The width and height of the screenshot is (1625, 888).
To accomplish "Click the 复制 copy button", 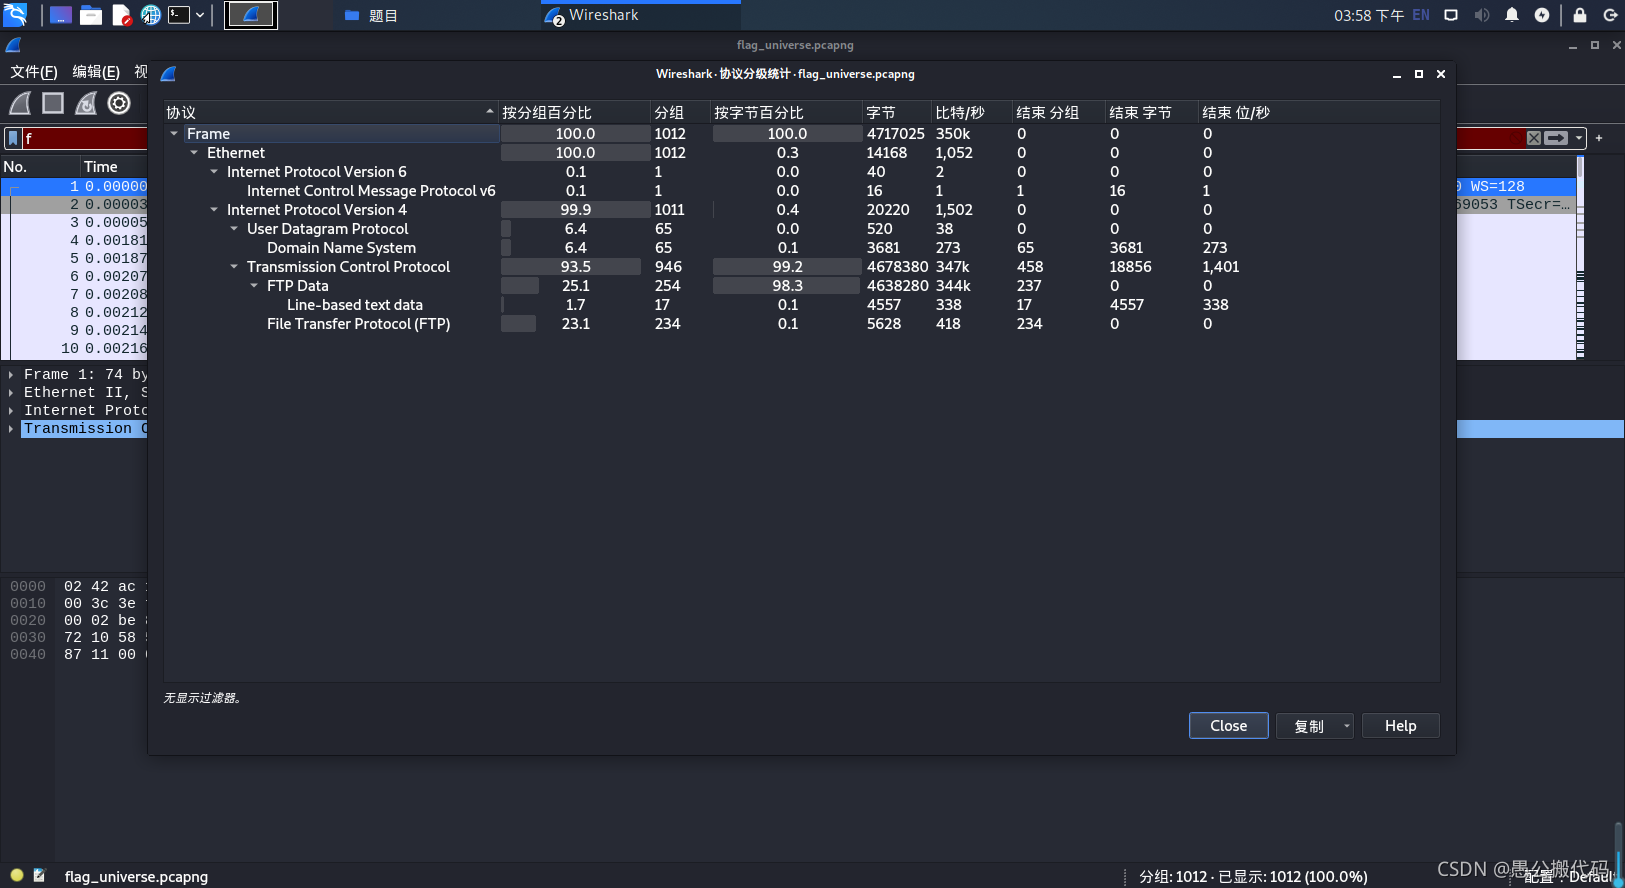I will tap(1308, 726).
